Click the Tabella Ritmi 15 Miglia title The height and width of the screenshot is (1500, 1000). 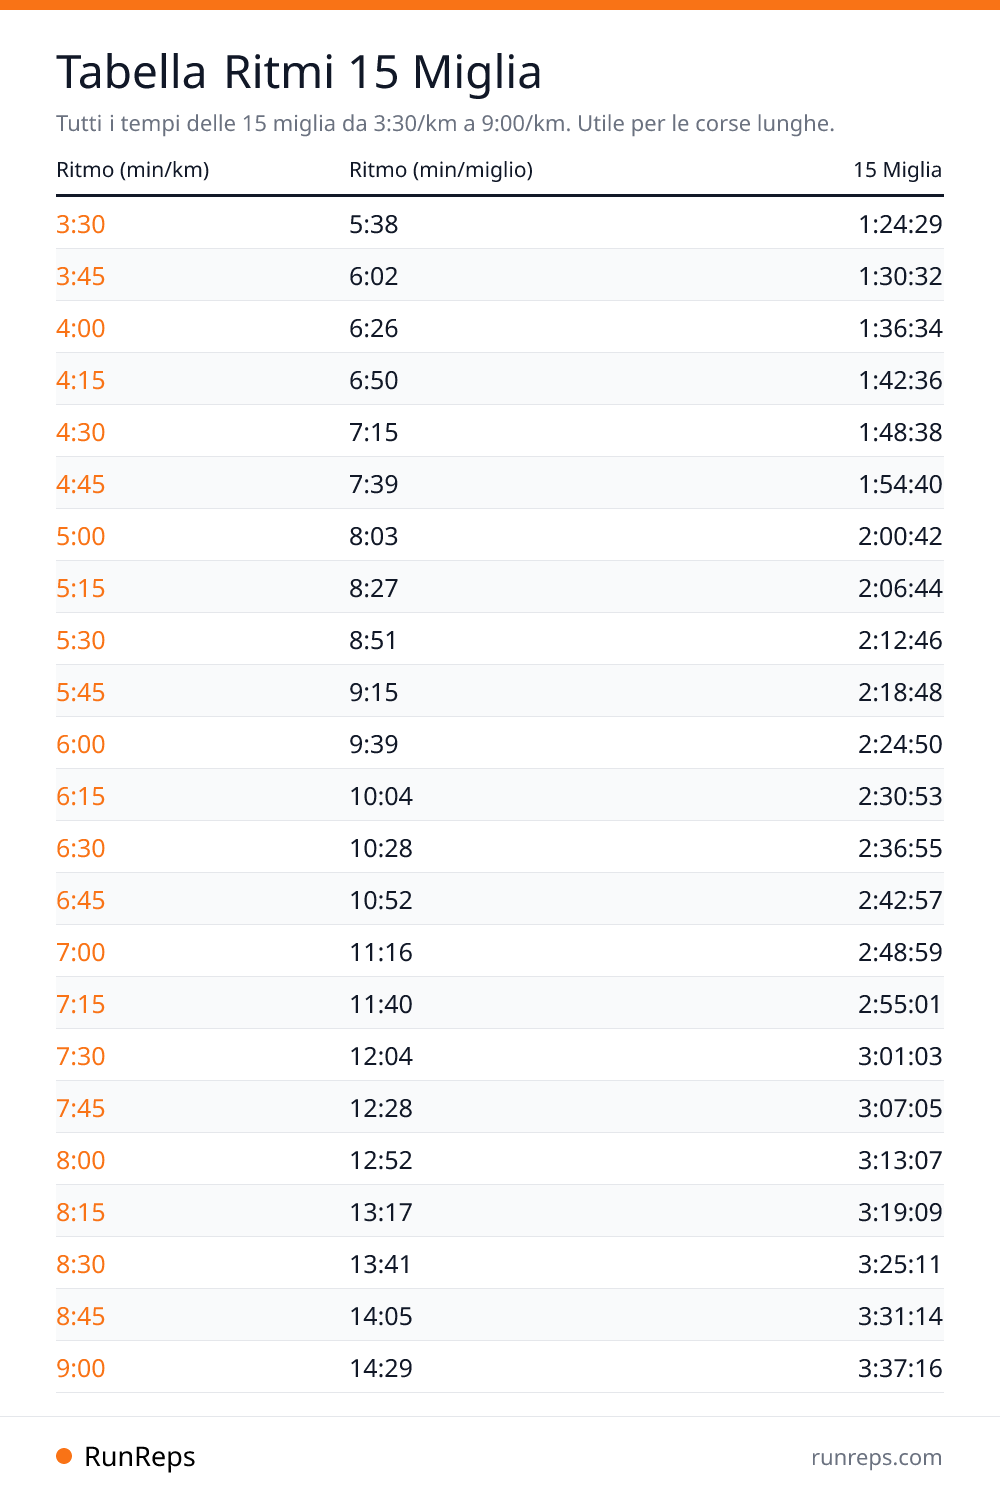pyautogui.click(x=299, y=72)
